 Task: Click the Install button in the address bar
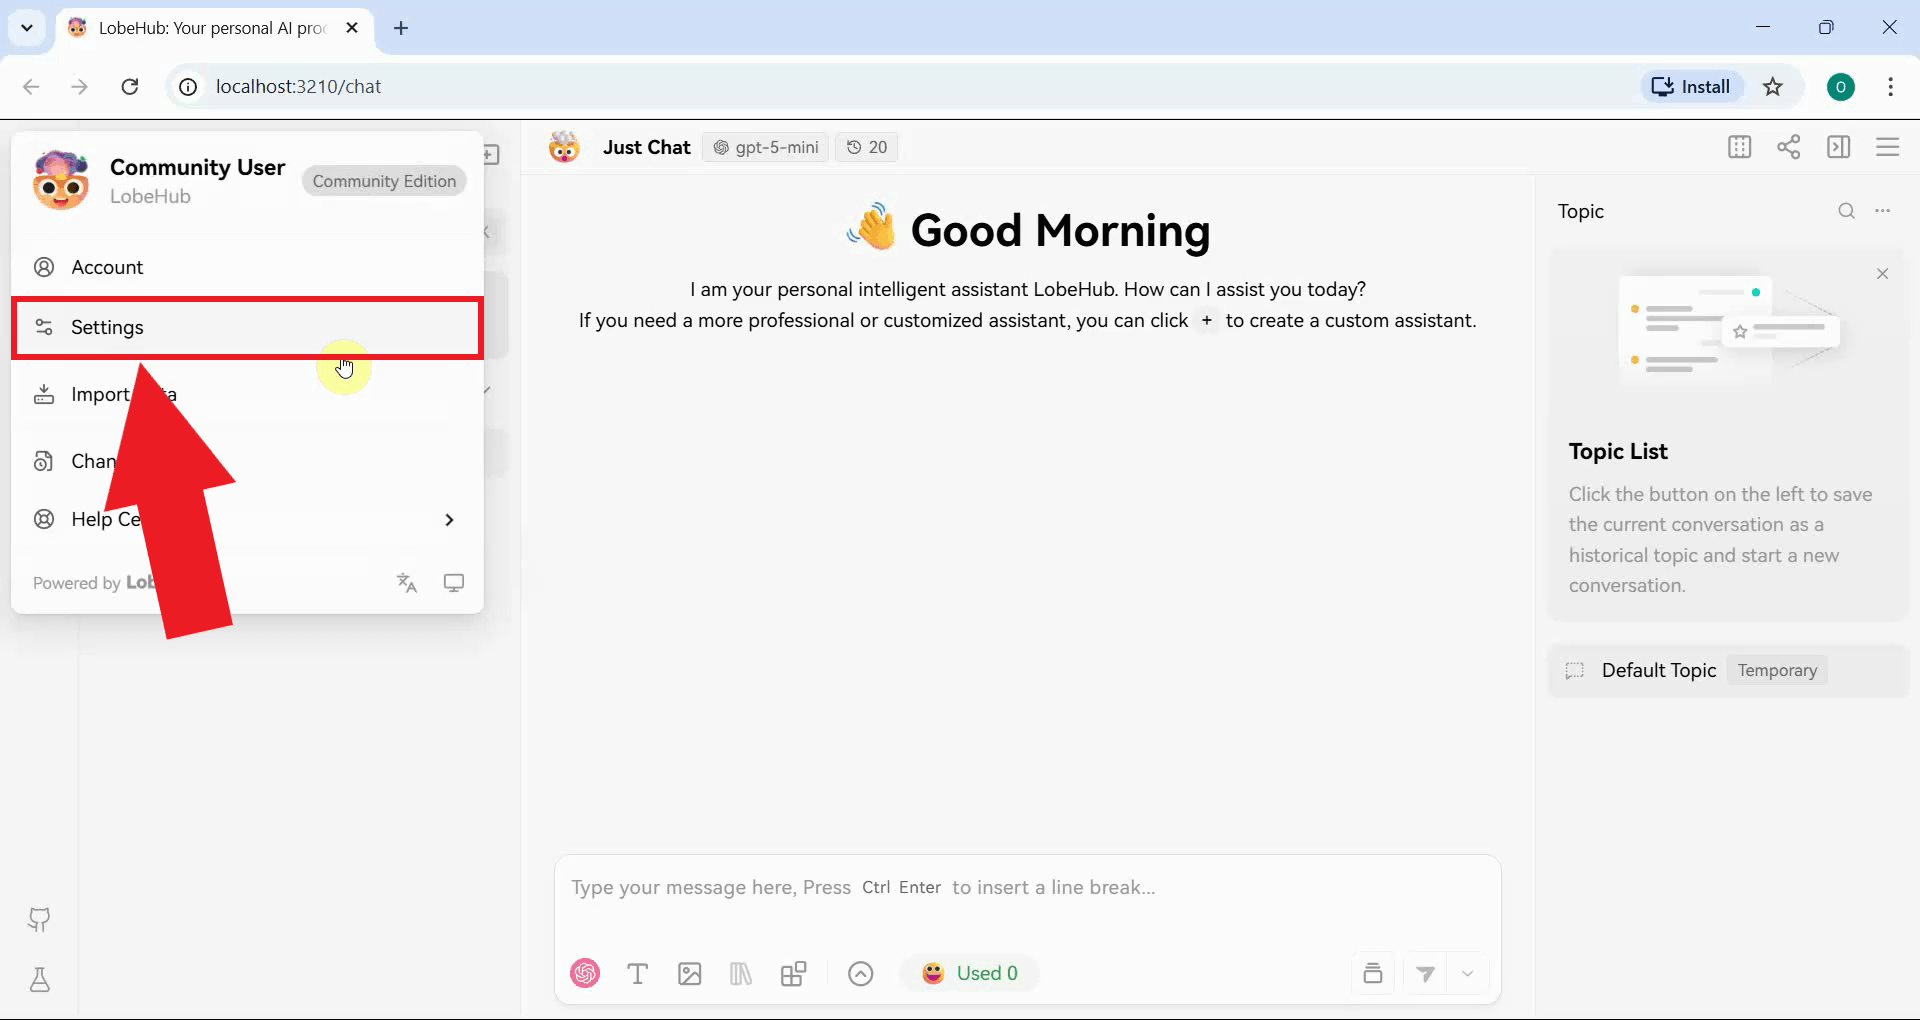tap(1692, 86)
